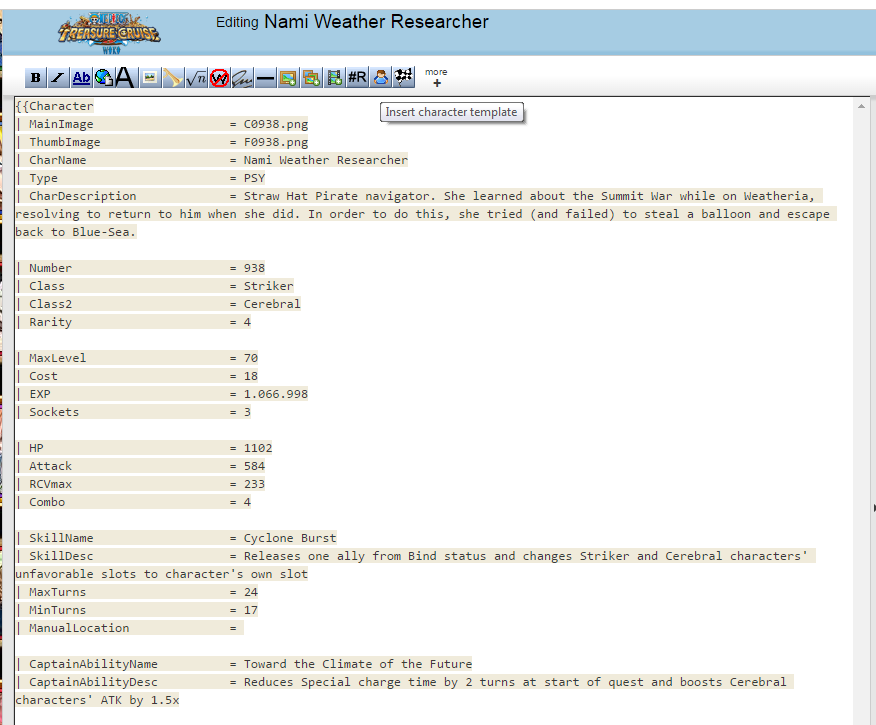876x725 pixels.
Task: Insert headline with large A icon
Action: 125,78
